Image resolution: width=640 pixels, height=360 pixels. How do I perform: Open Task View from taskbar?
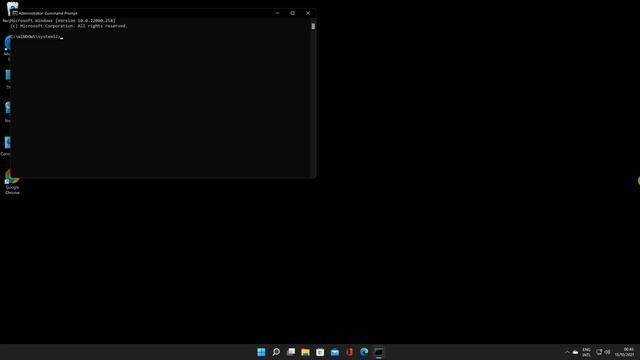[x=291, y=352]
